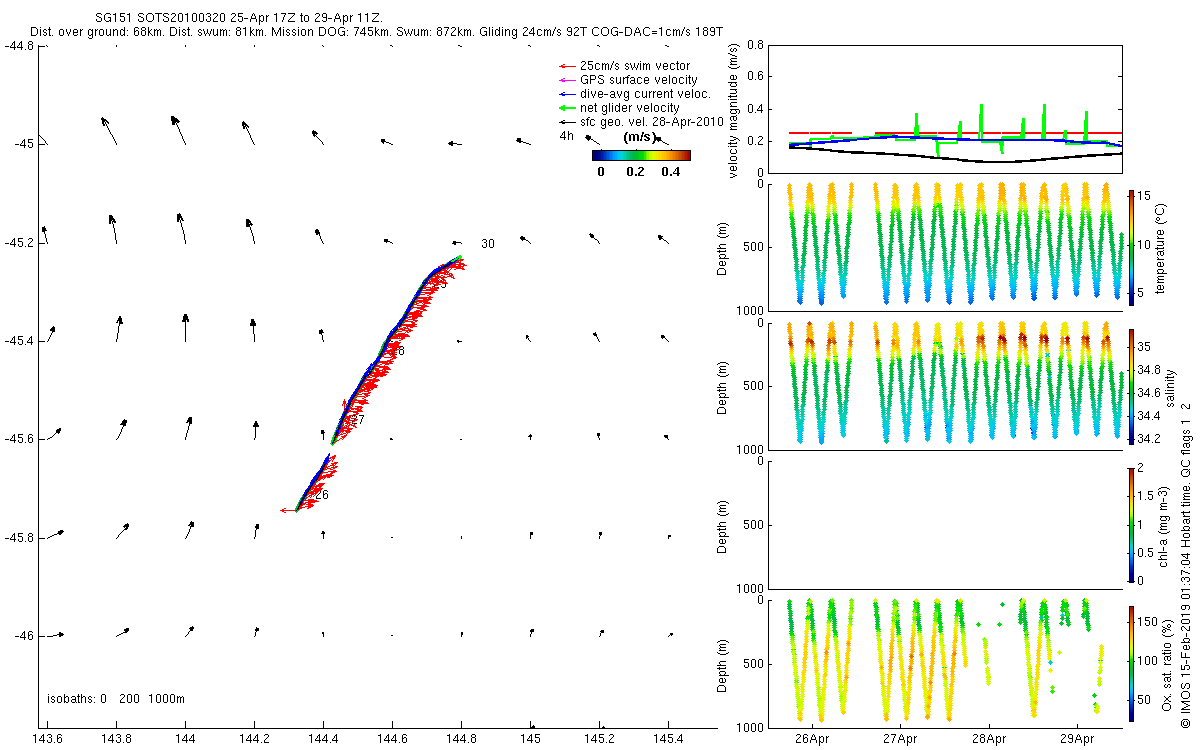Select 'GPS surface velocity' legend text

tap(639, 80)
